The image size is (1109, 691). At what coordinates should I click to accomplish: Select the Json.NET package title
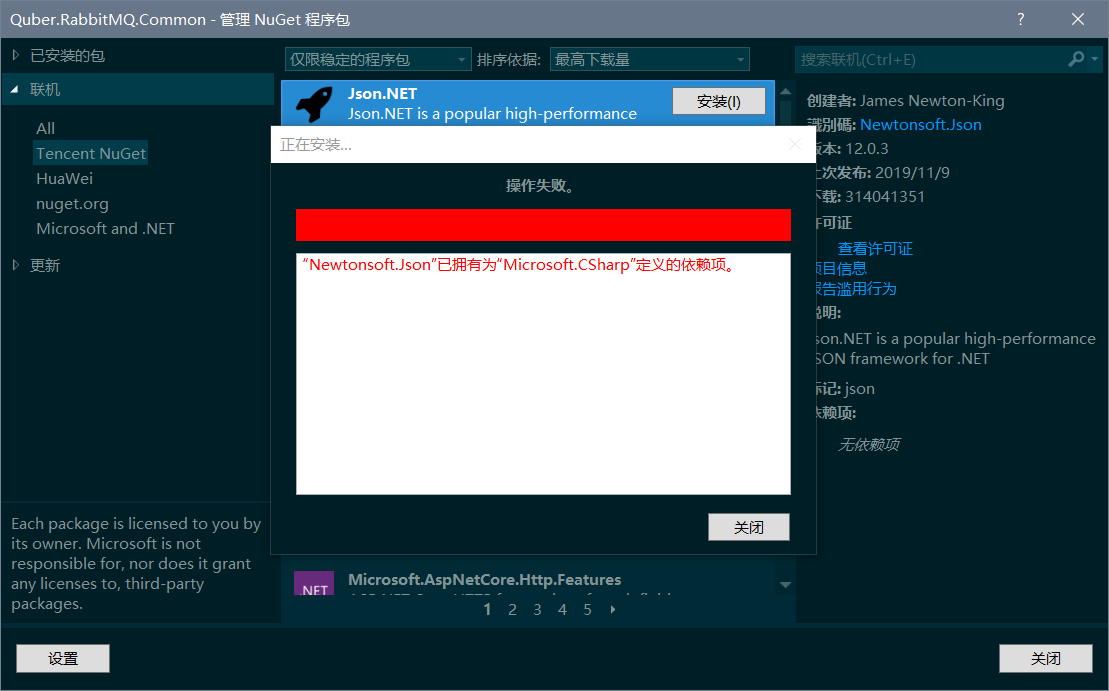382,93
